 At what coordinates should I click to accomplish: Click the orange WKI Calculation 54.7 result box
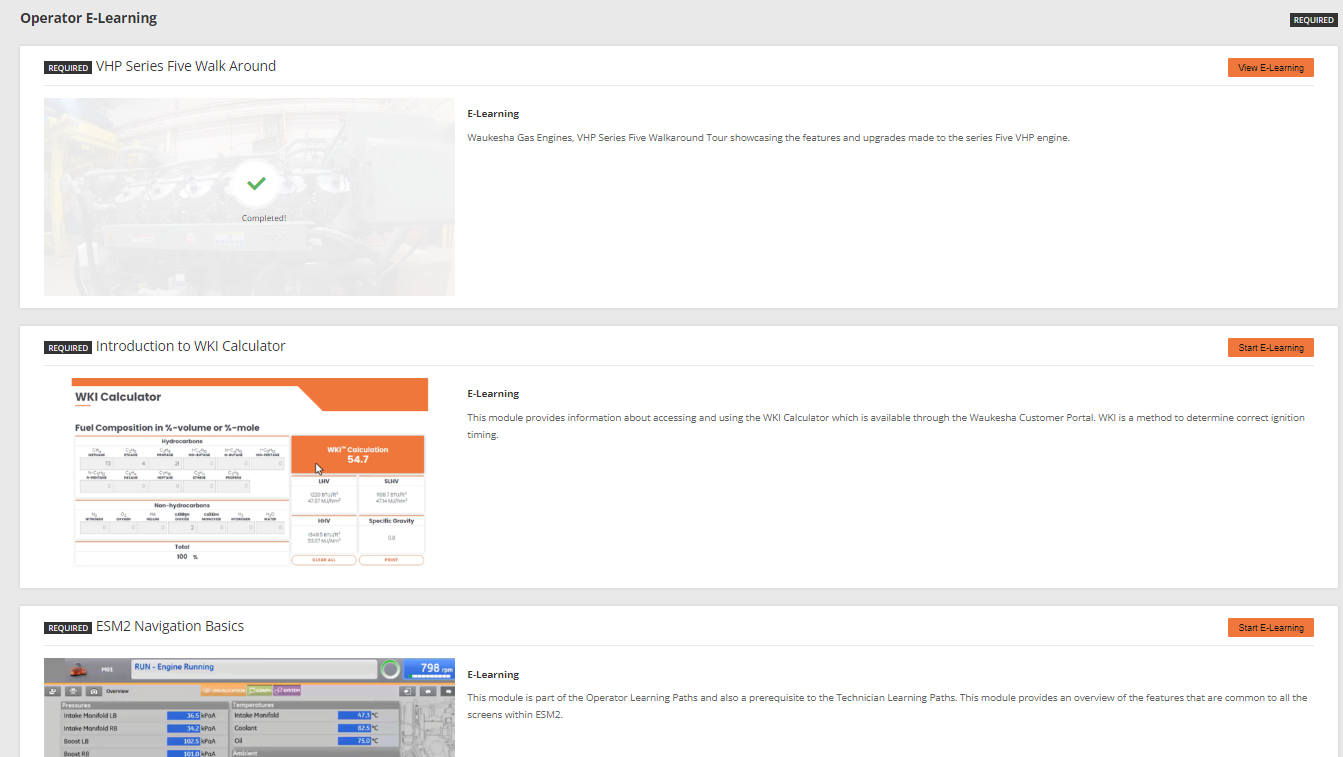[x=357, y=455]
